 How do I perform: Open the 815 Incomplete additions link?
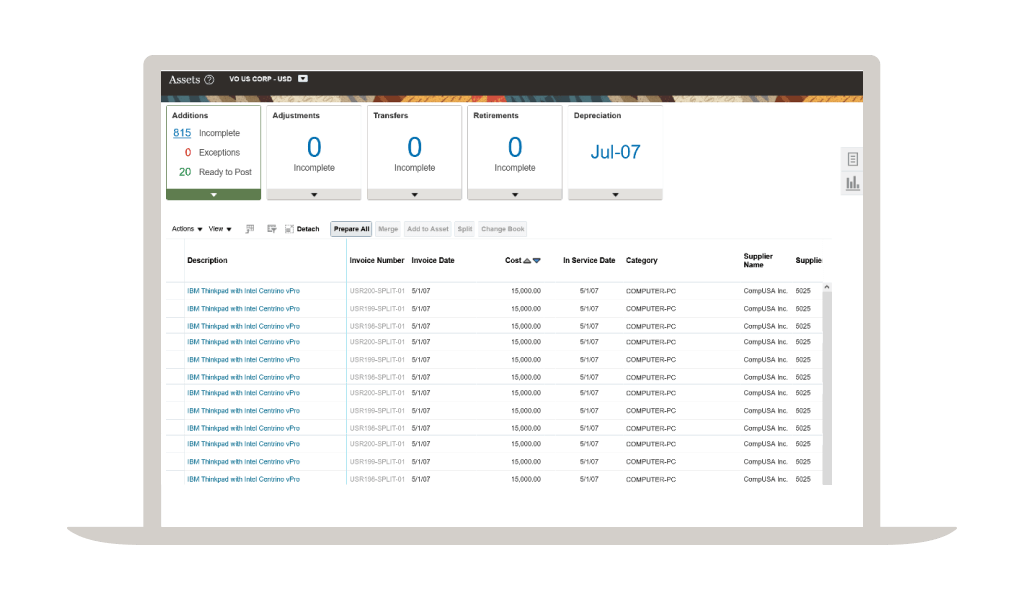(x=180, y=132)
